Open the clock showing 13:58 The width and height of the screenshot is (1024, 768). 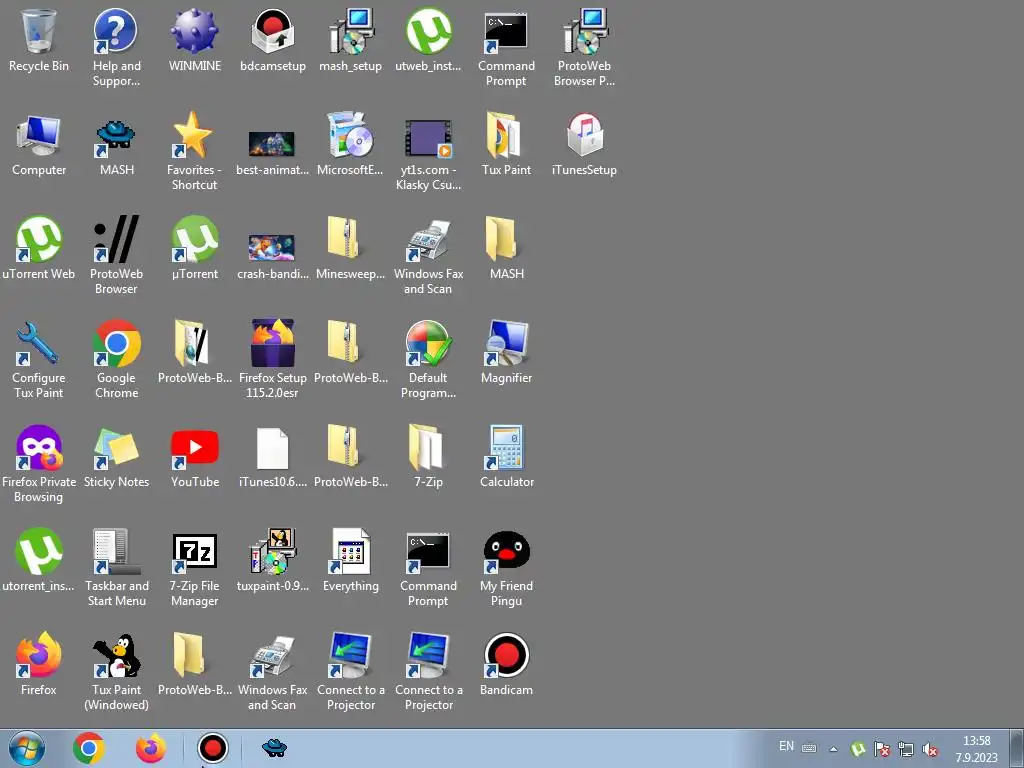[x=977, y=749]
